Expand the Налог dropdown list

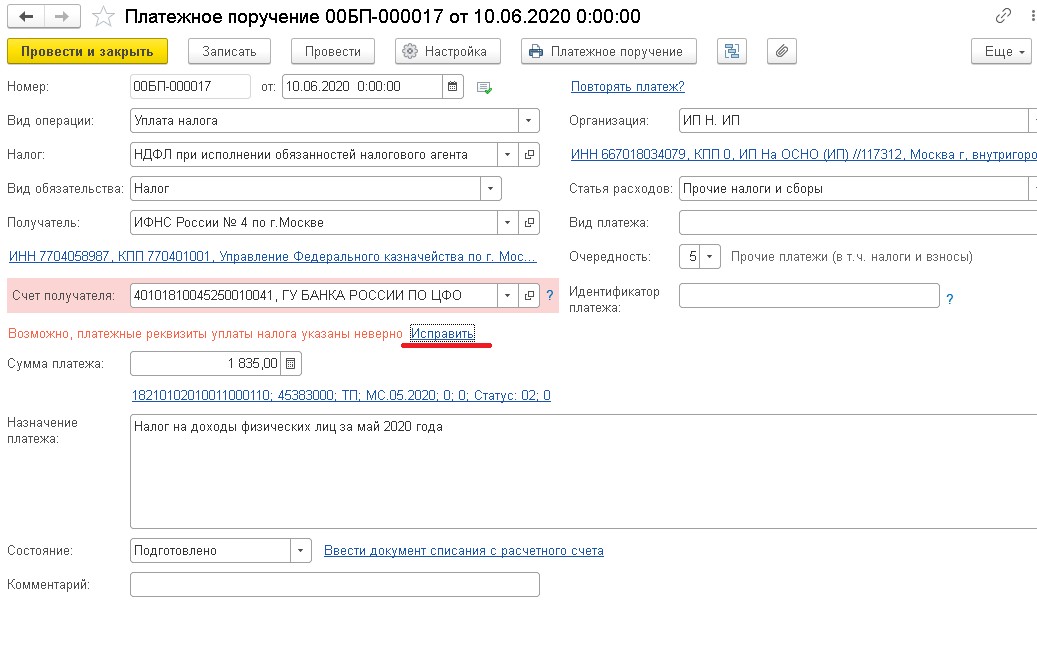(x=507, y=155)
